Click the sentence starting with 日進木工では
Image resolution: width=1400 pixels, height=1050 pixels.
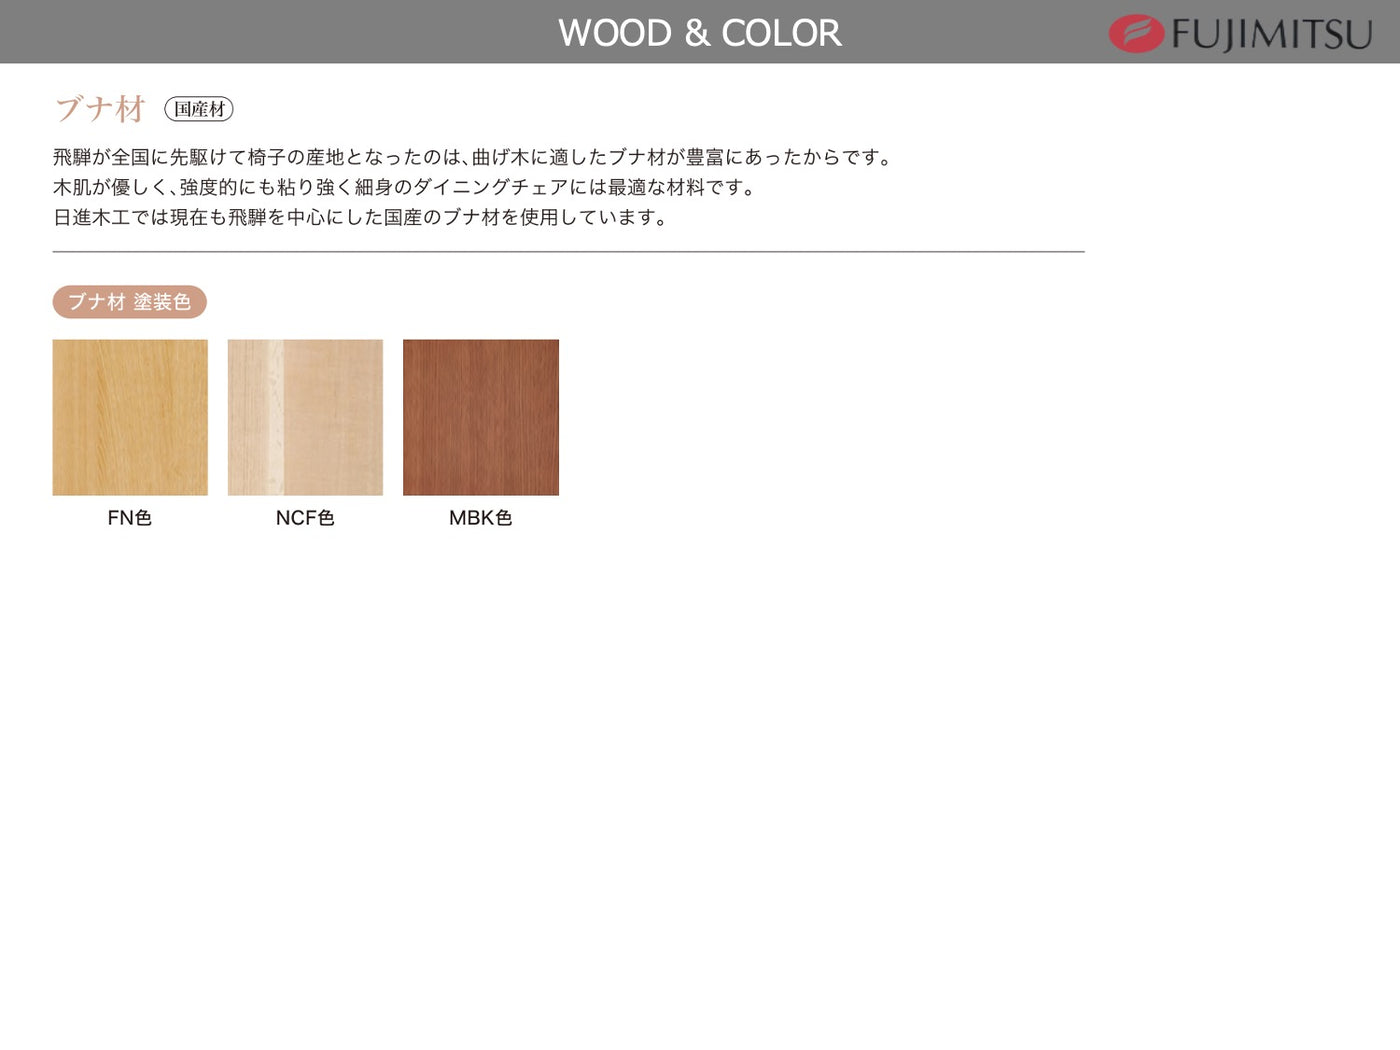tap(360, 217)
